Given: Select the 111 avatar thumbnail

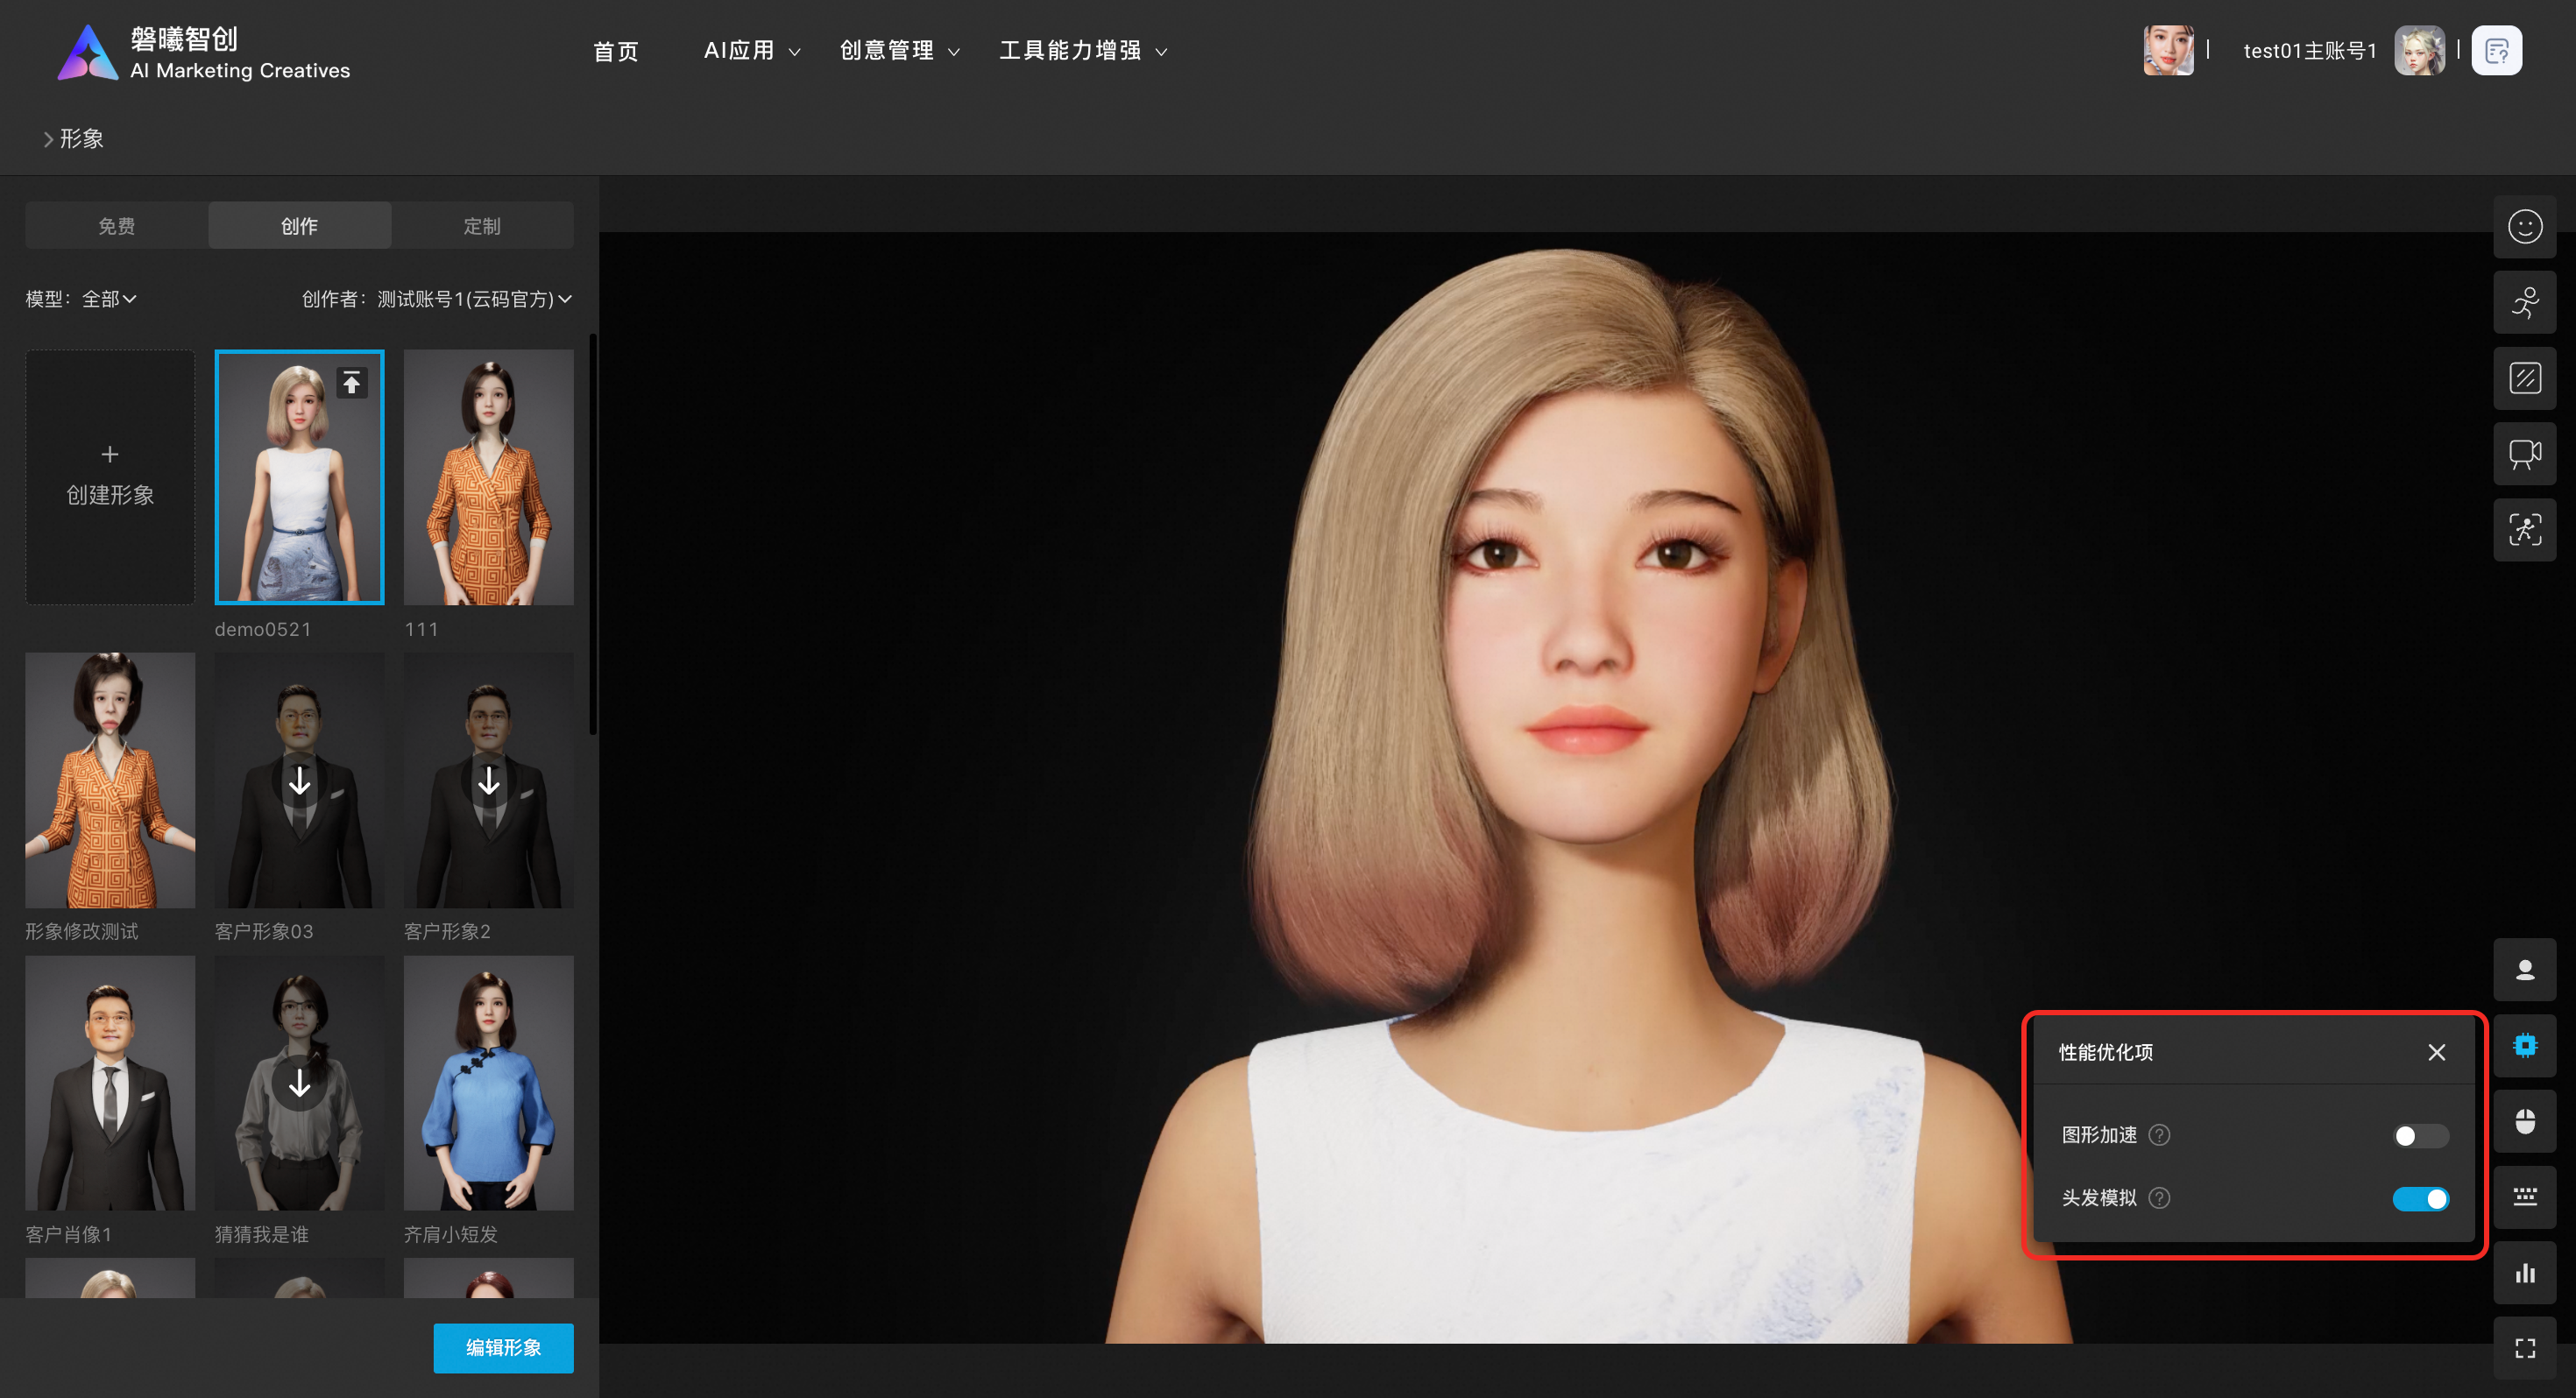Looking at the screenshot, I should 488,477.
